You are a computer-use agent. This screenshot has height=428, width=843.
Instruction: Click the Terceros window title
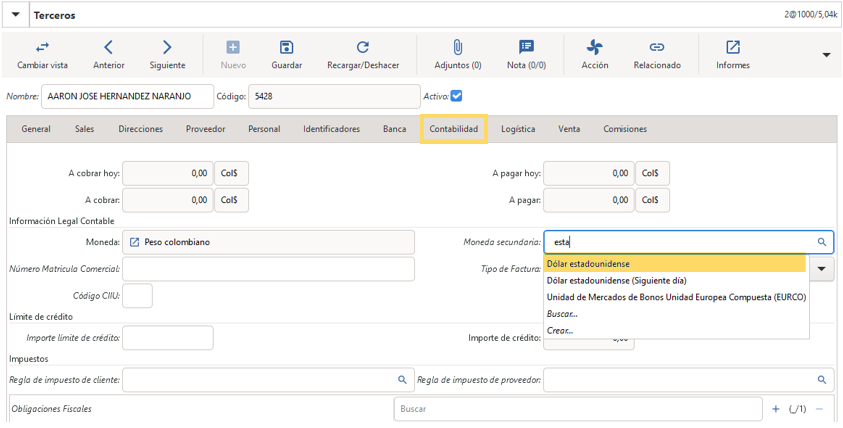[54, 16]
